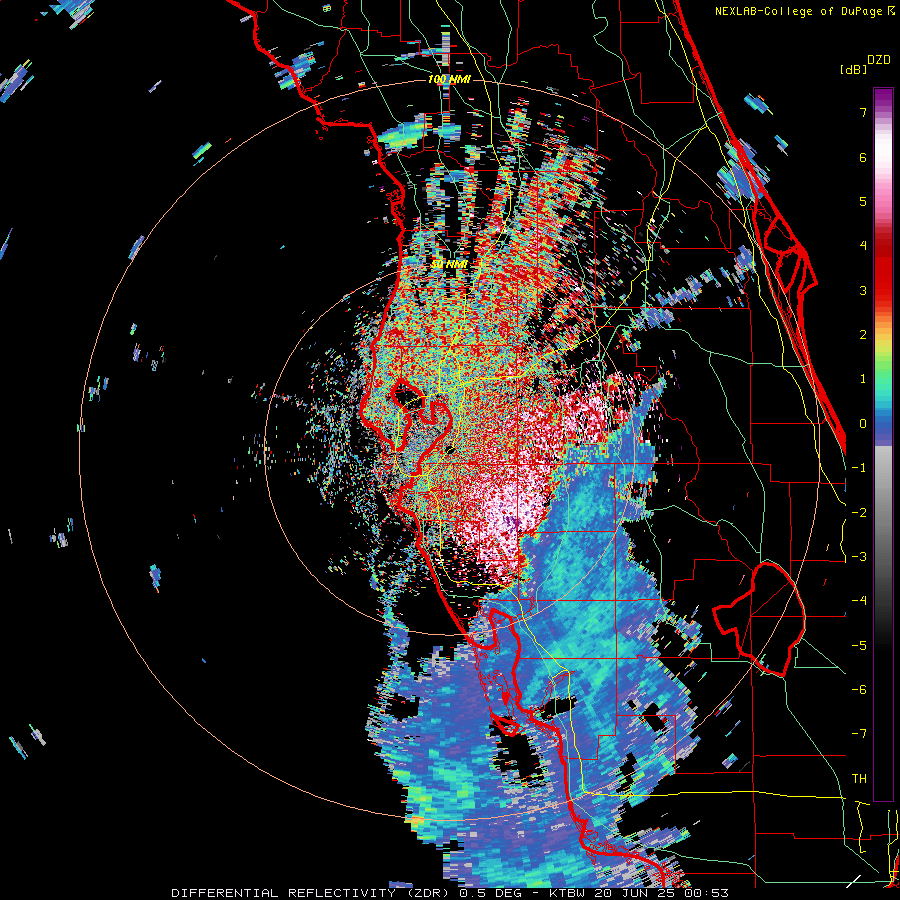Select the -3 dB scale label
900x900 pixels.
click(859, 556)
